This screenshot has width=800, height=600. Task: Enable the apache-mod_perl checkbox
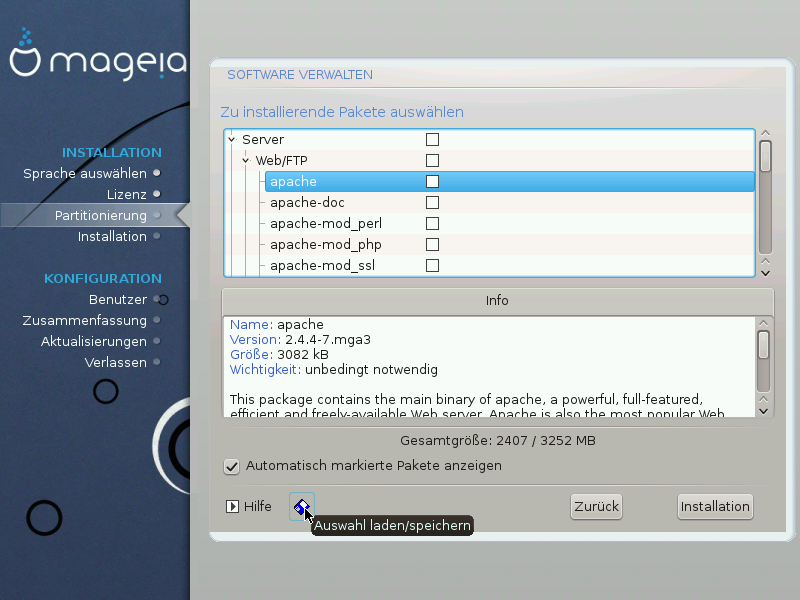point(432,223)
